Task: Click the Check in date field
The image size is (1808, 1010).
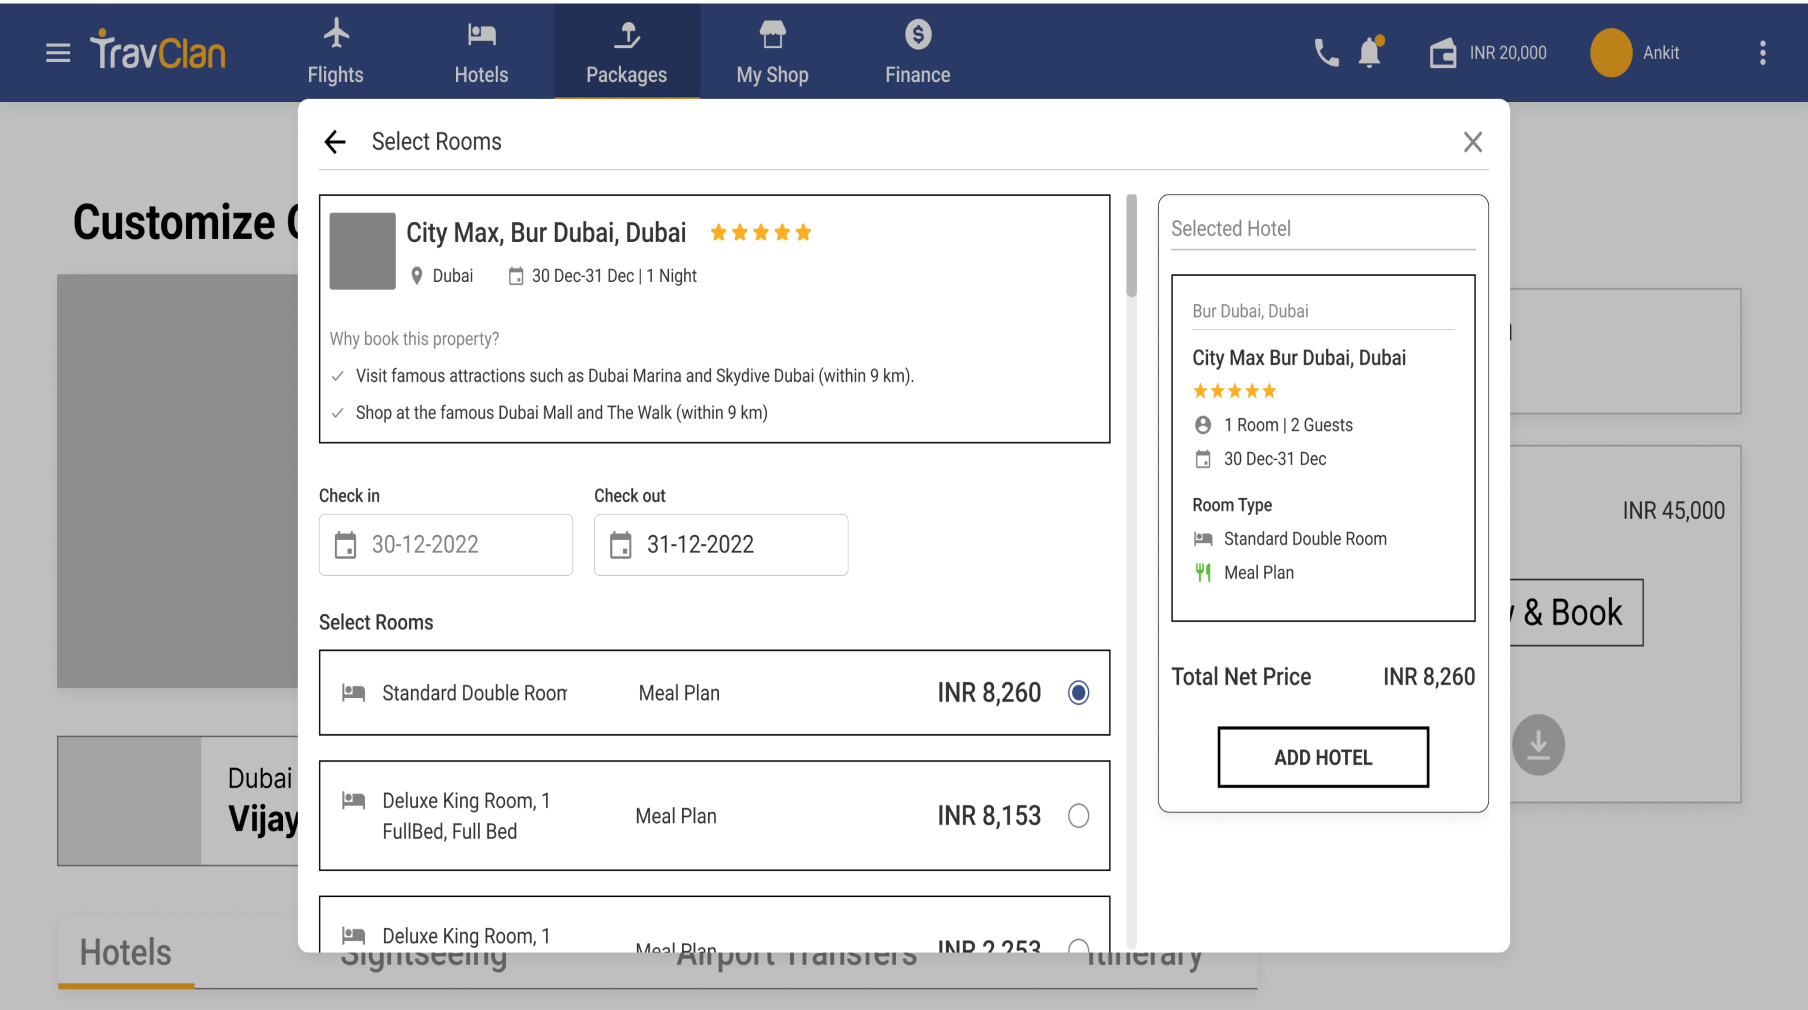Action: pyautogui.click(x=446, y=545)
